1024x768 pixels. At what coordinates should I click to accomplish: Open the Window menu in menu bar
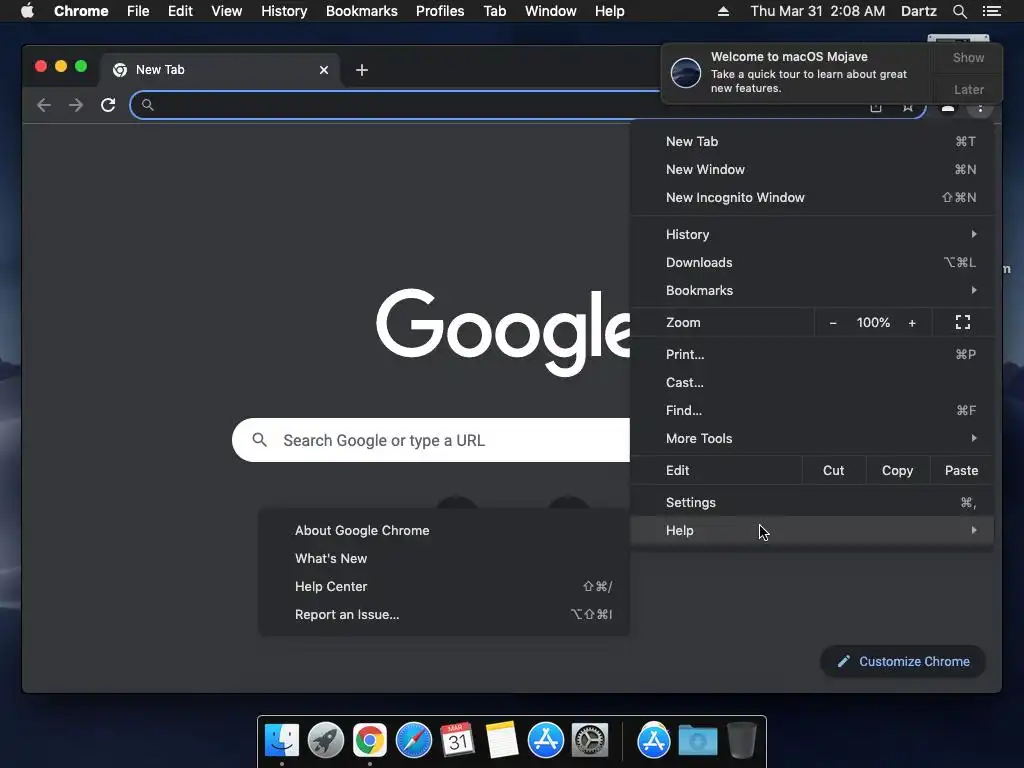pyautogui.click(x=551, y=11)
